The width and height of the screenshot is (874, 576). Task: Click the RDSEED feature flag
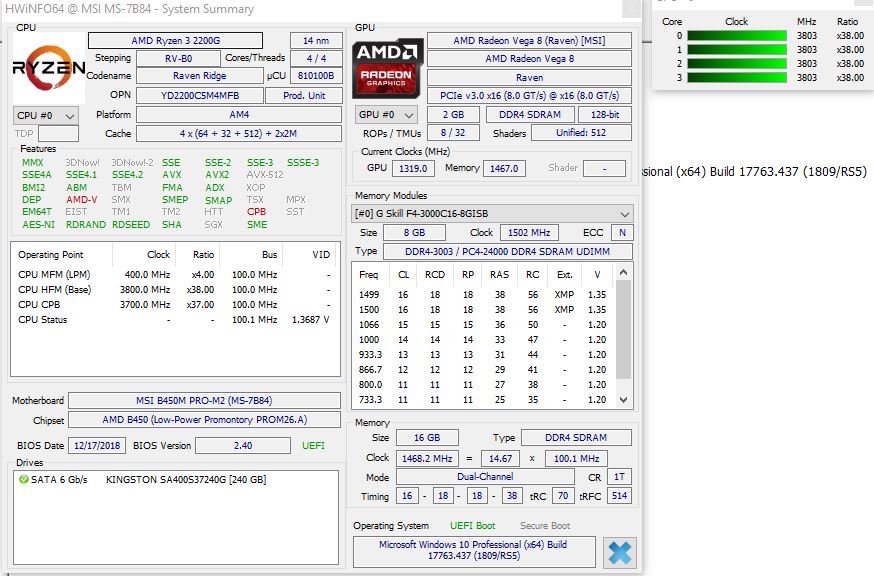click(x=131, y=225)
